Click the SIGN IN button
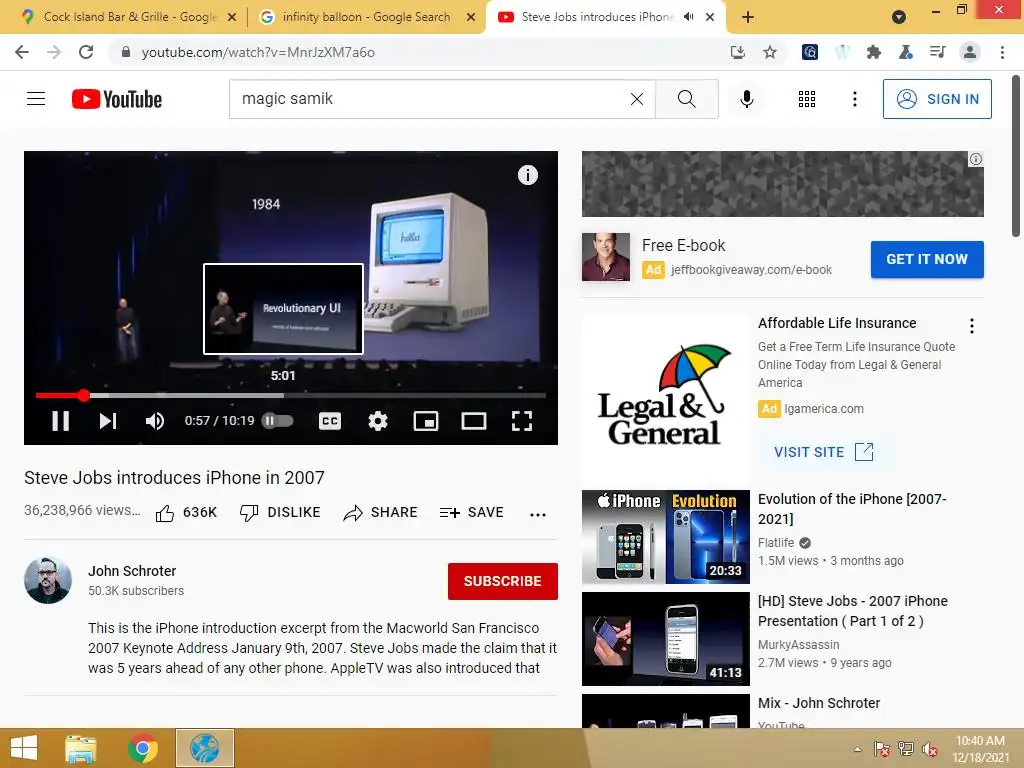This screenshot has width=1024, height=768. click(937, 99)
